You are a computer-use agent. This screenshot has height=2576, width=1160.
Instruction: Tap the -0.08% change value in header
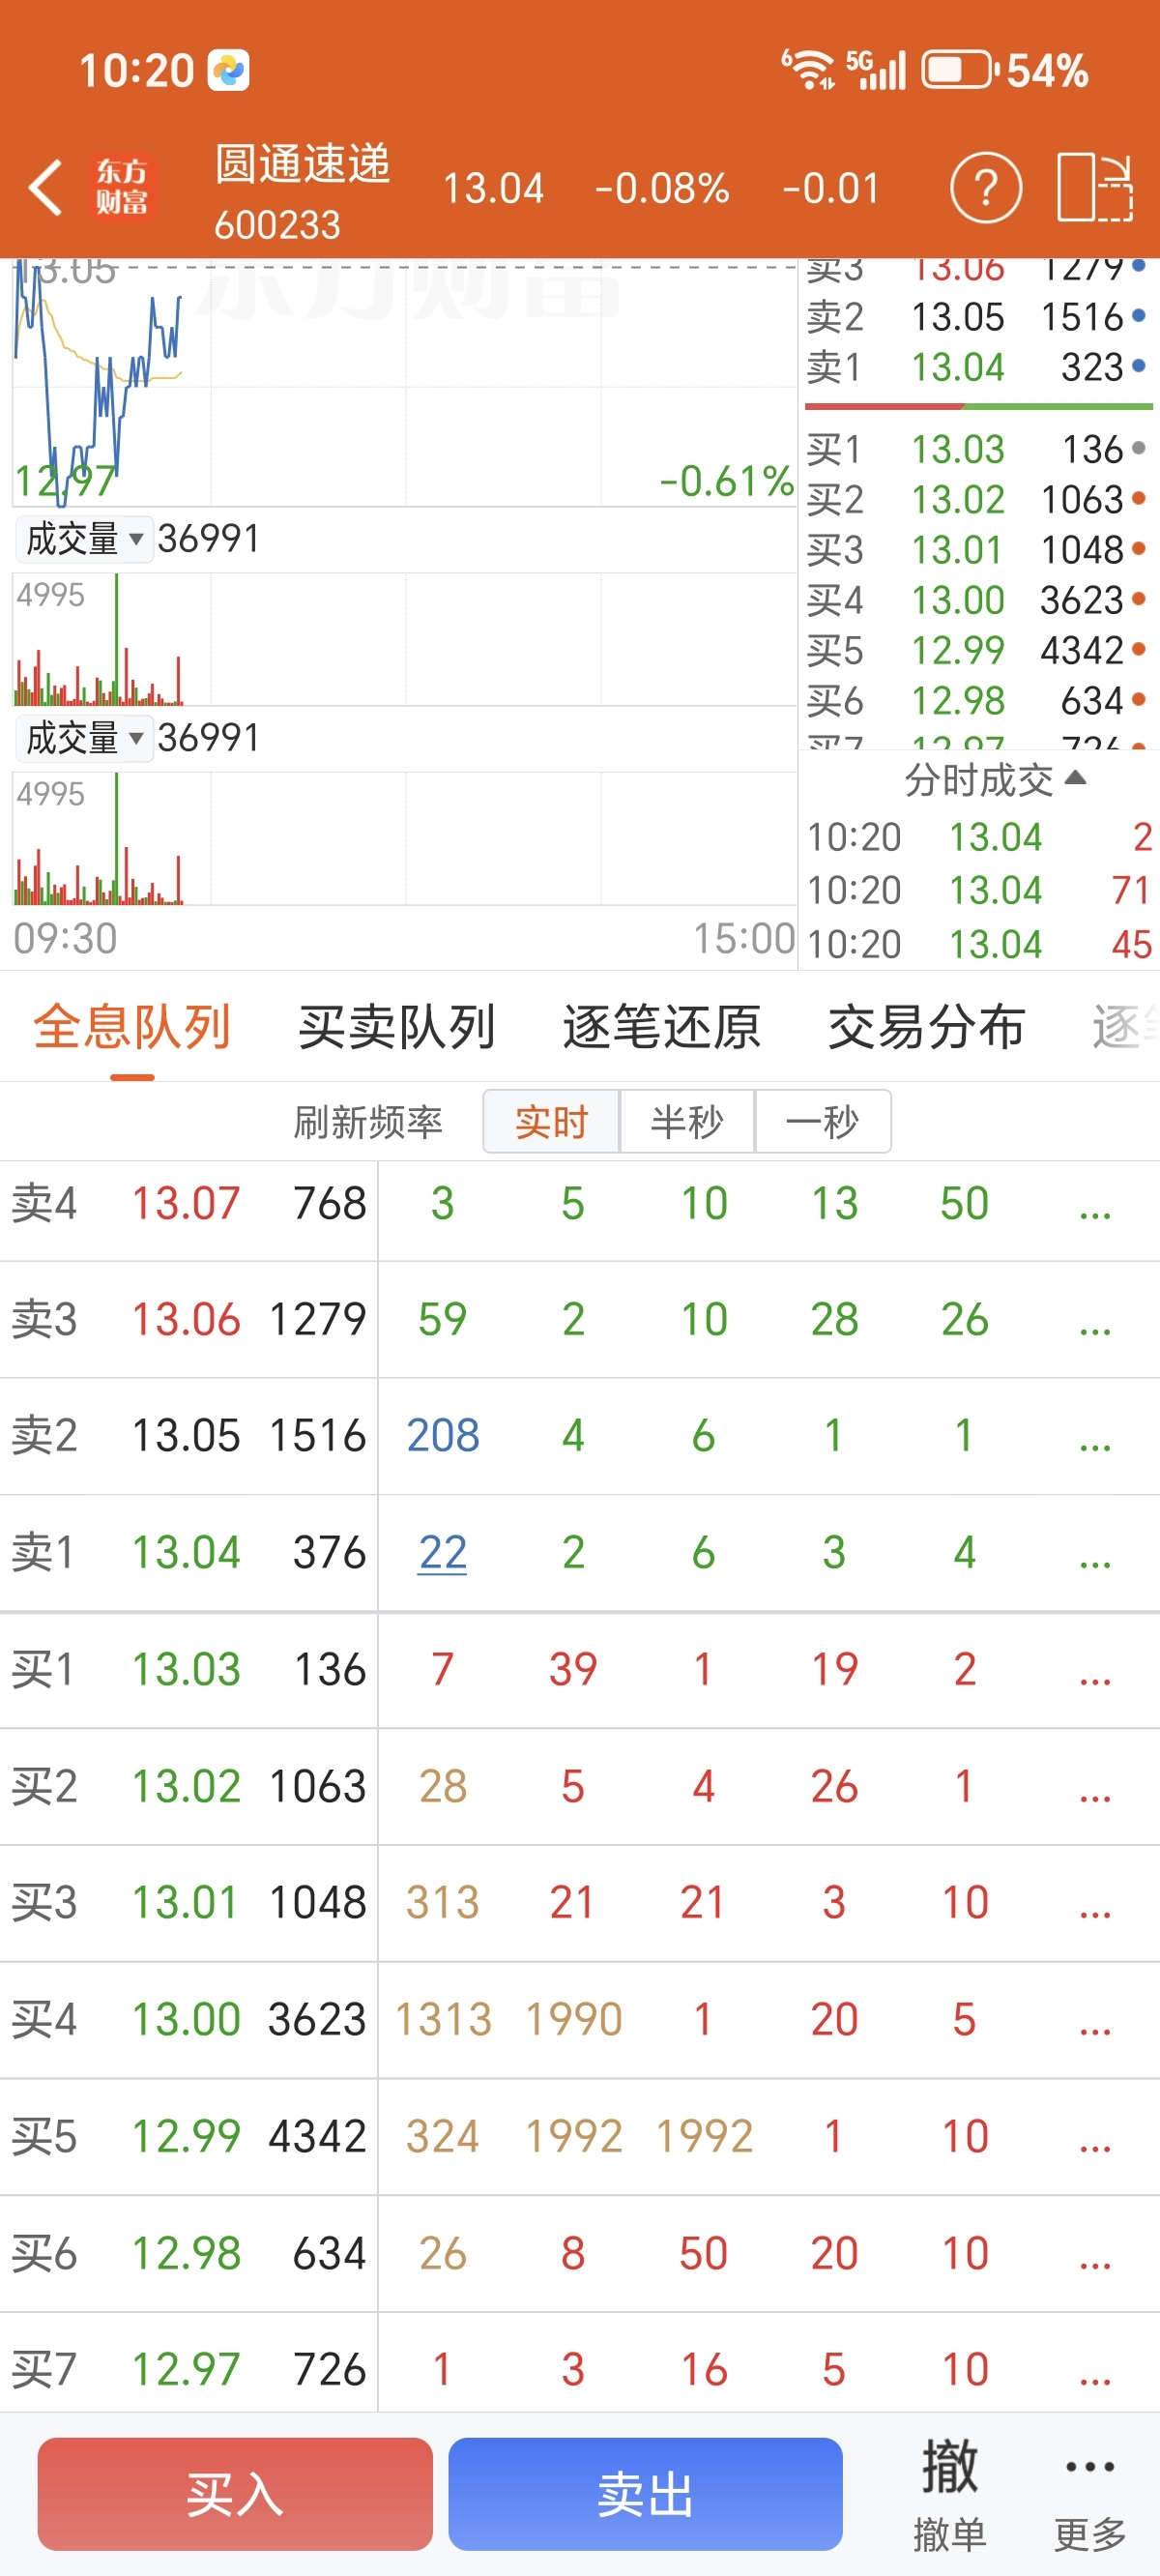click(661, 188)
